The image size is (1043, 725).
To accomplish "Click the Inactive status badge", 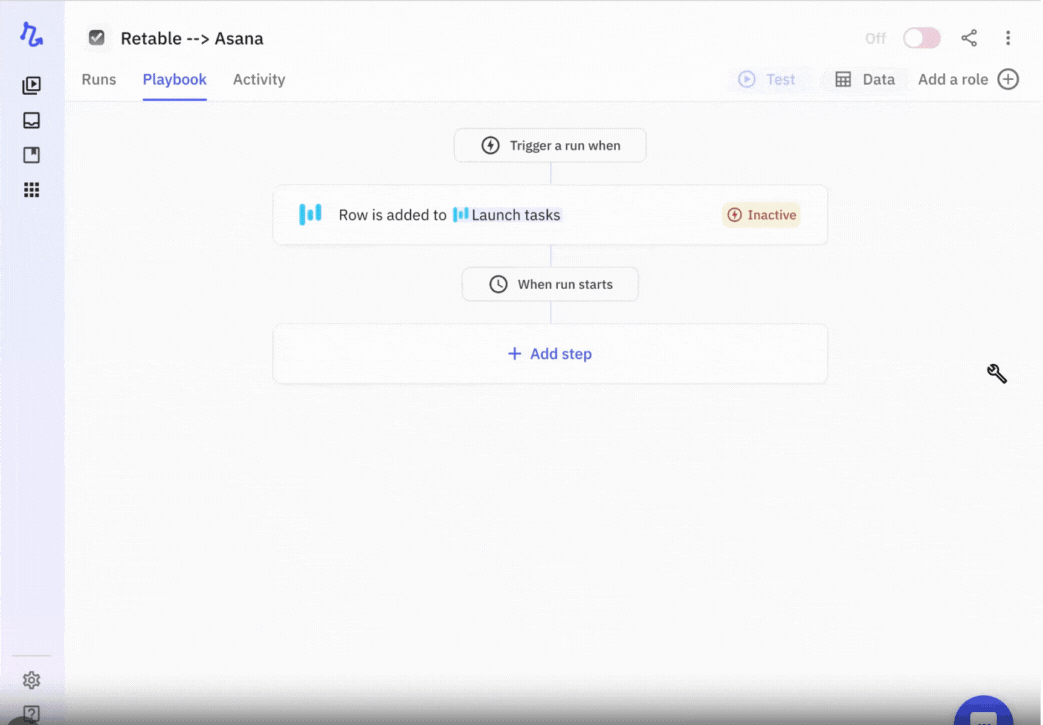I will [761, 215].
